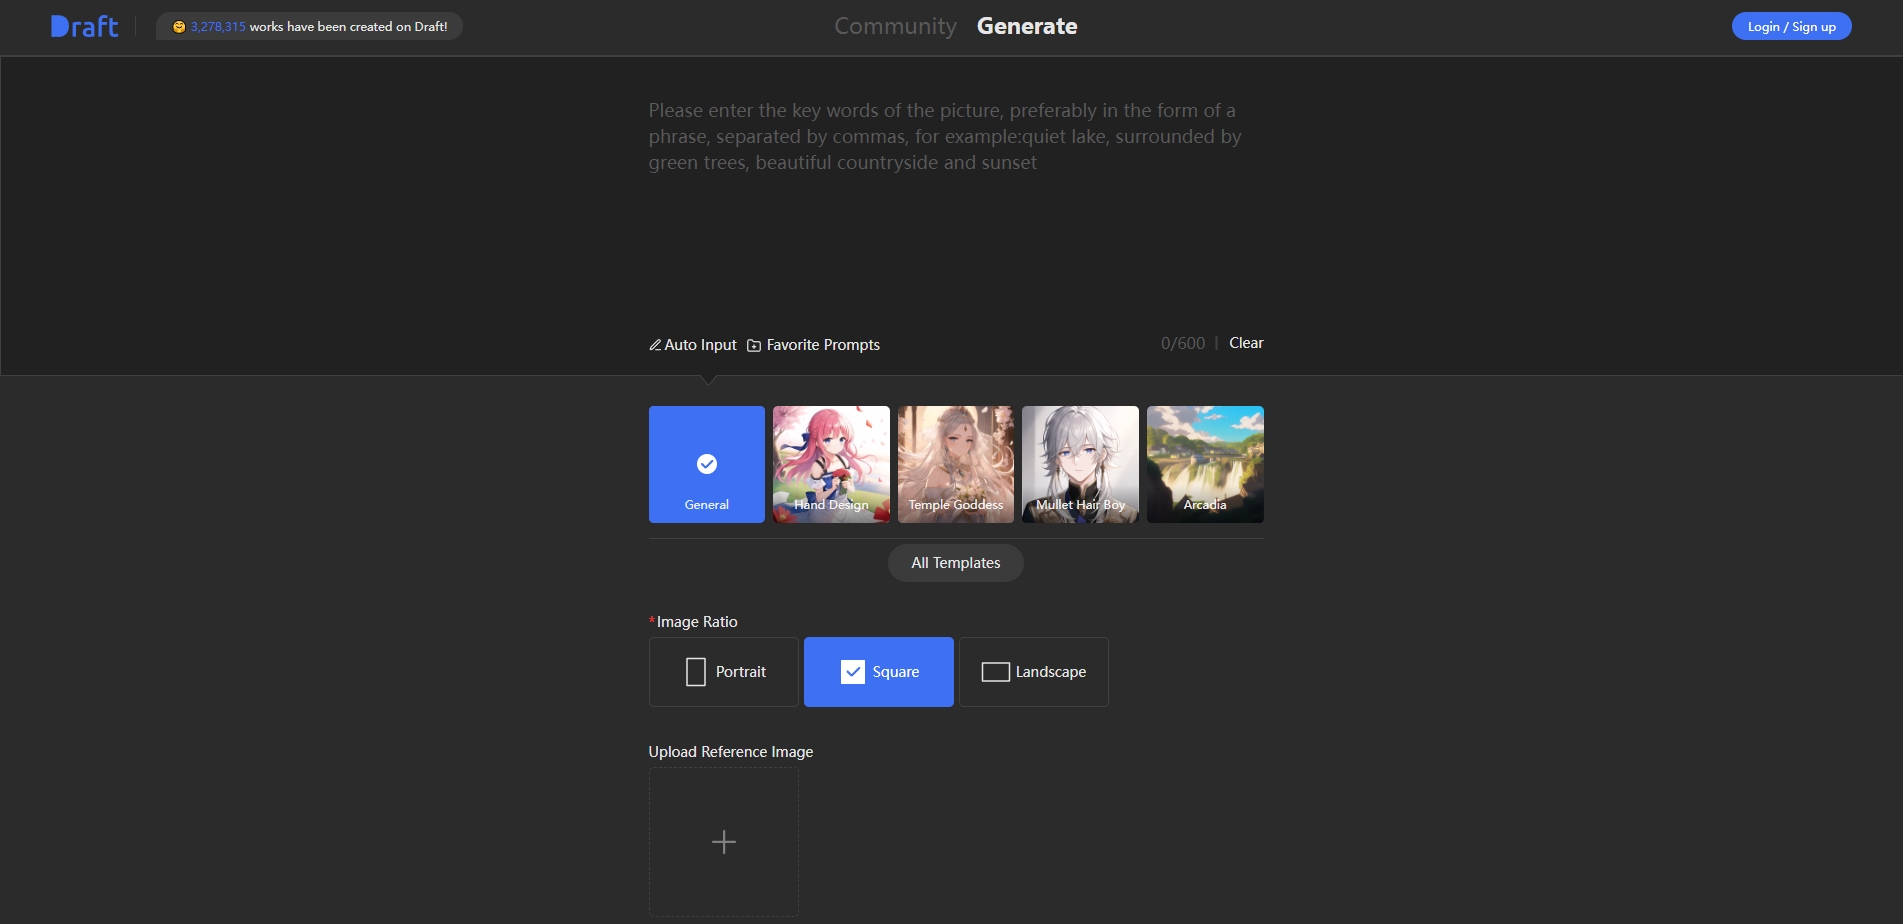Choose the Portrait ratio option

click(724, 672)
